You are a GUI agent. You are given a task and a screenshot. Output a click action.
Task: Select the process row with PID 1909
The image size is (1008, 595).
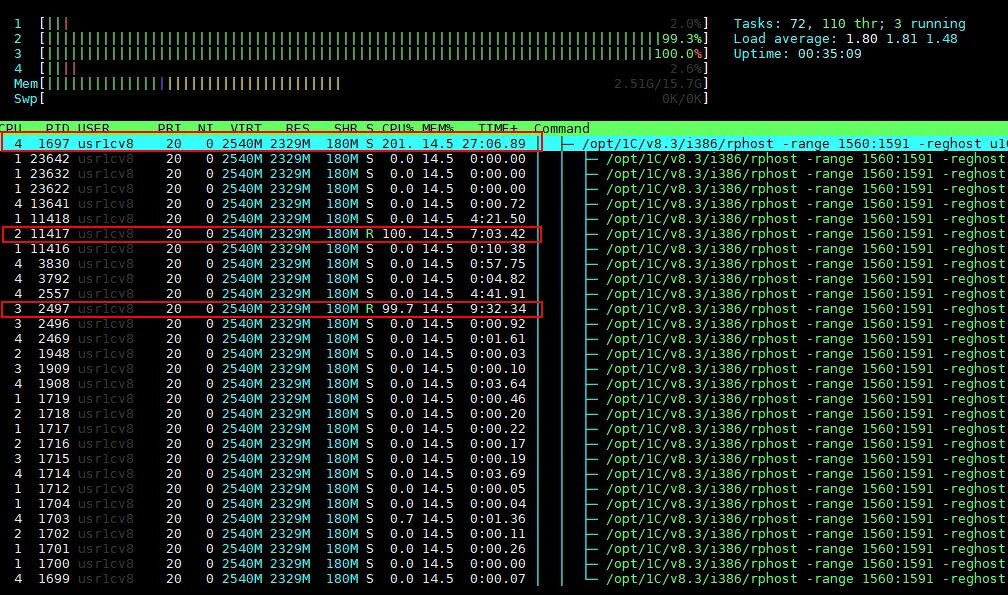[x=504, y=368]
